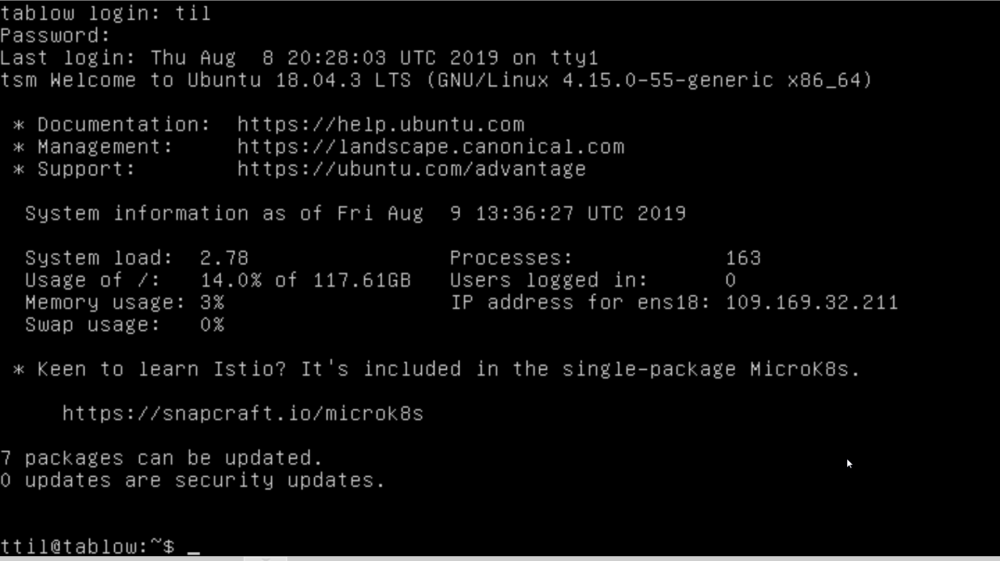Image resolution: width=1000 pixels, height=561 pixels.
Task: Click the System information date line
Action: pyautogui.click(x=355, y=213)
